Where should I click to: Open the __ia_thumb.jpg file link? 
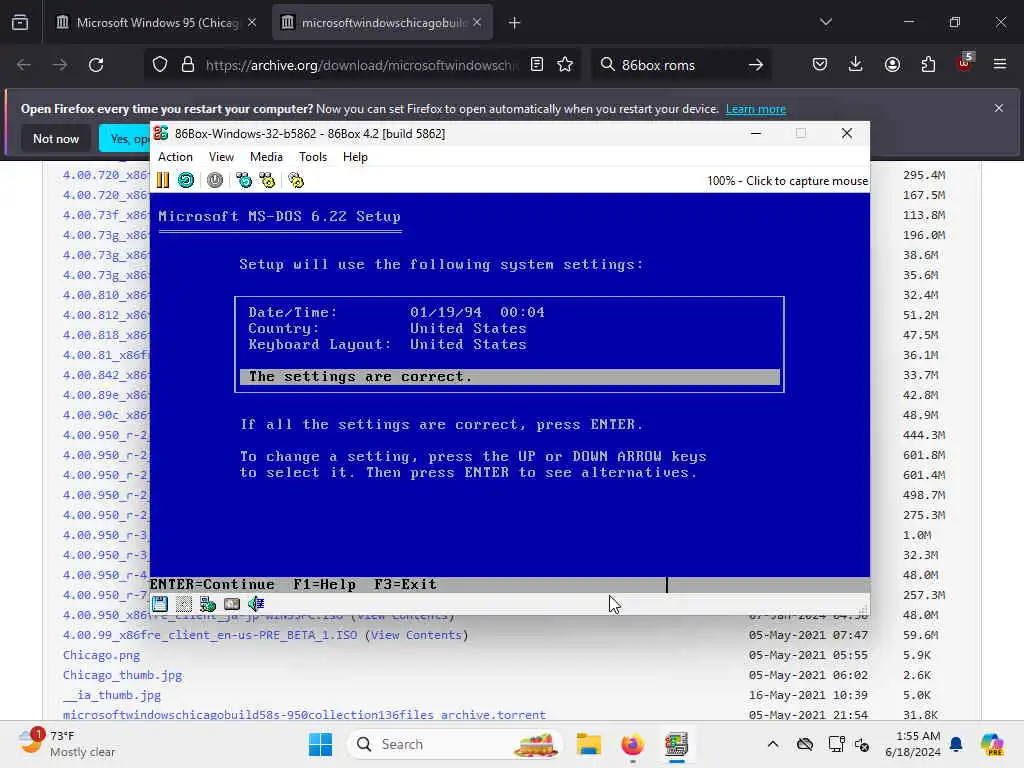pyautogui.click(x=112, y=696)
